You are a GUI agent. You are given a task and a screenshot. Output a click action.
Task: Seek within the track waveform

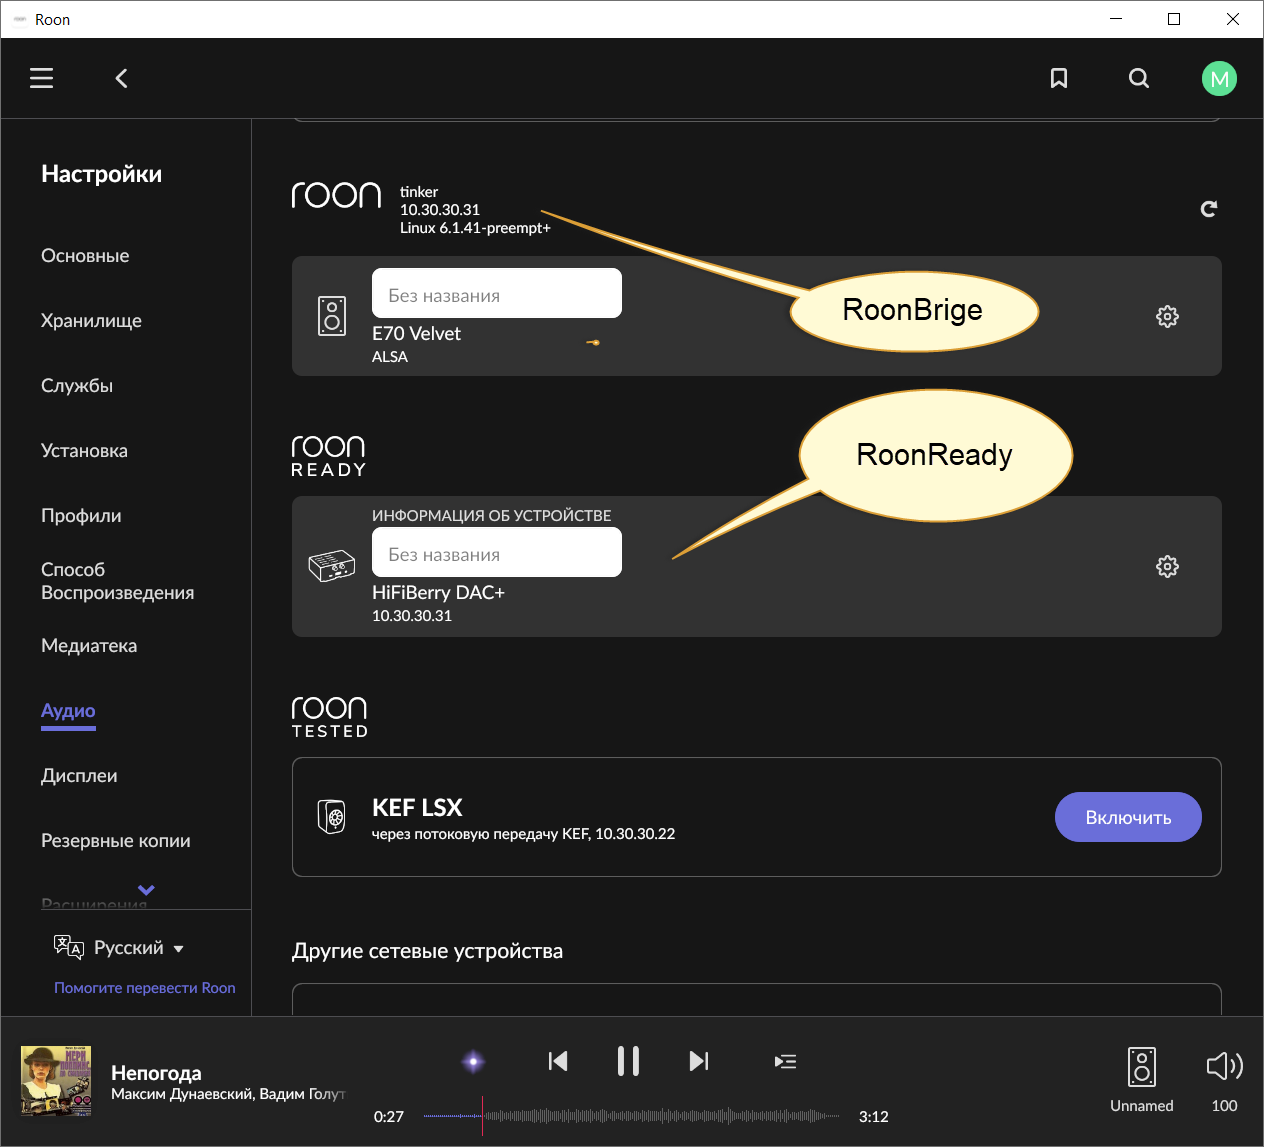(x=631, y=1116)
